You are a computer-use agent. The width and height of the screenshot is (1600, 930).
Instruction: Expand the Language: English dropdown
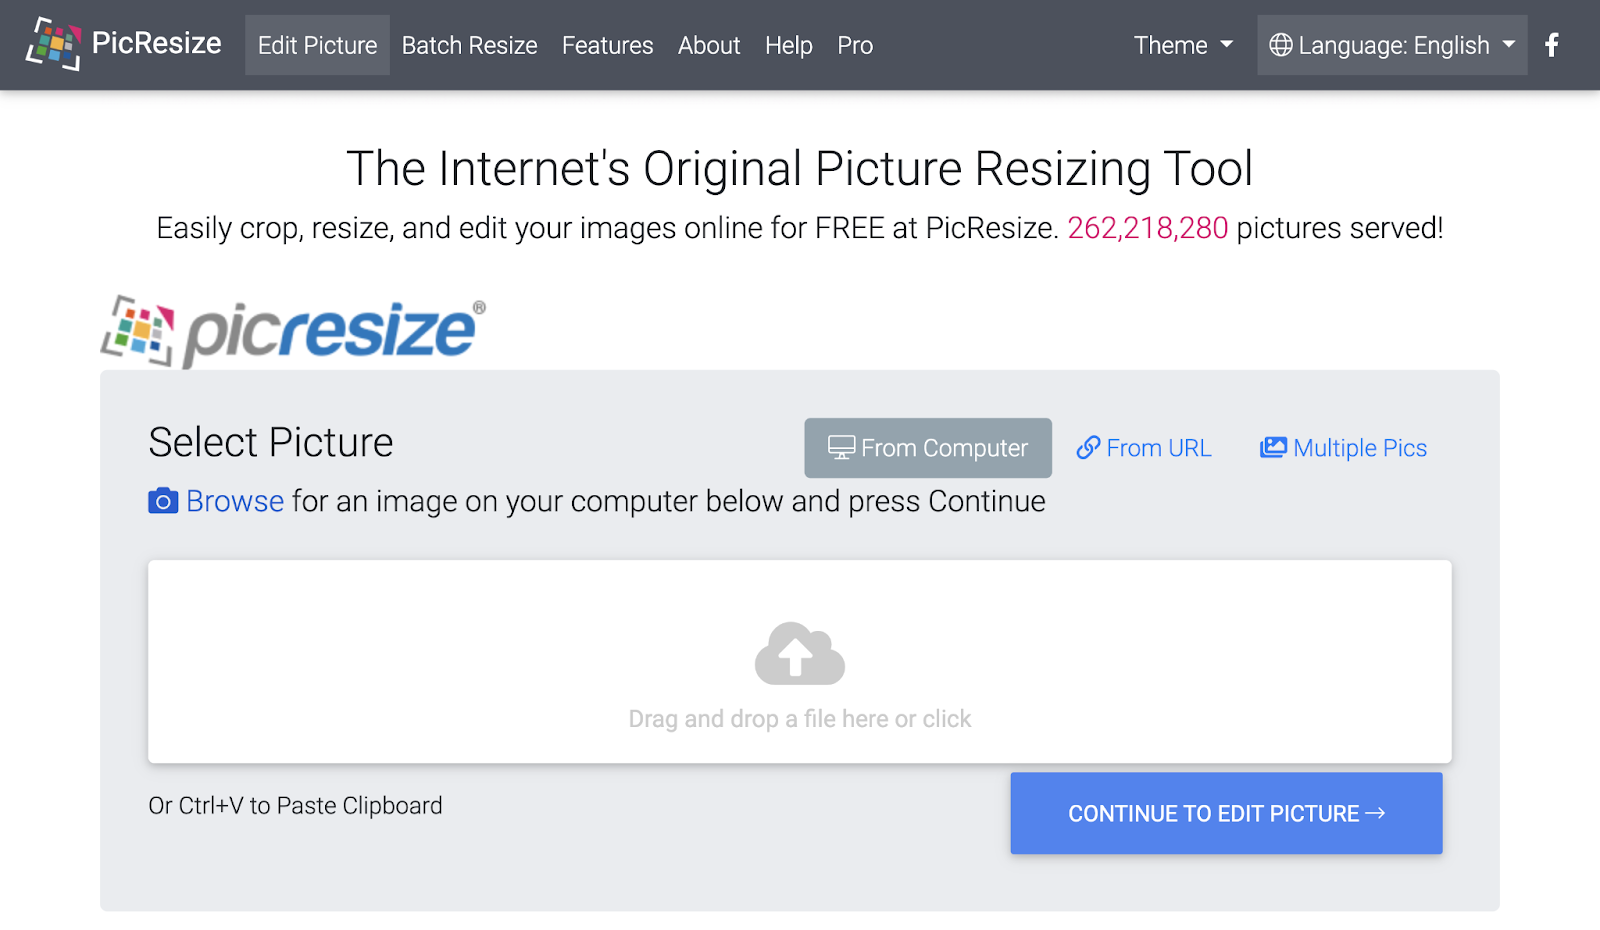(1391, 45)
